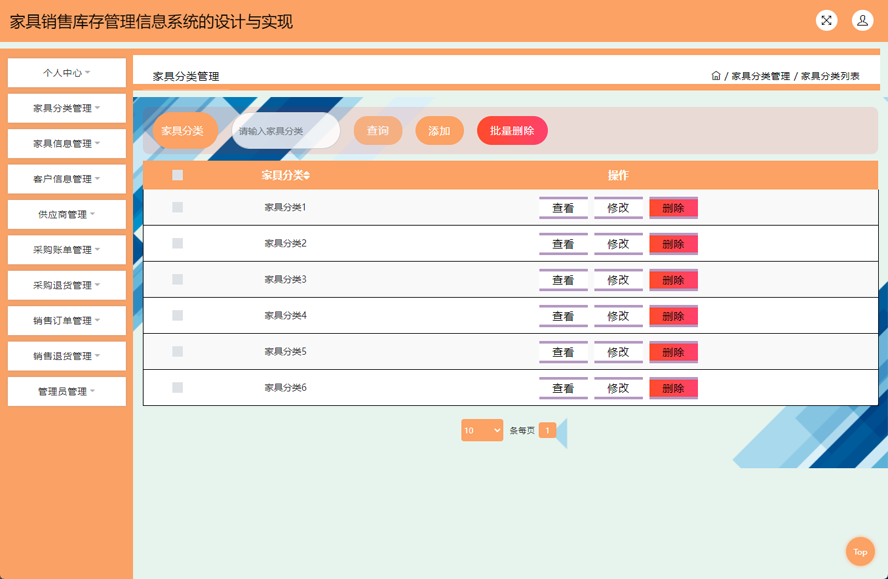Click 修改 for 家具分类2
Image resolution: width=888 pixels, height=579 pixels.
click(618, 244)
